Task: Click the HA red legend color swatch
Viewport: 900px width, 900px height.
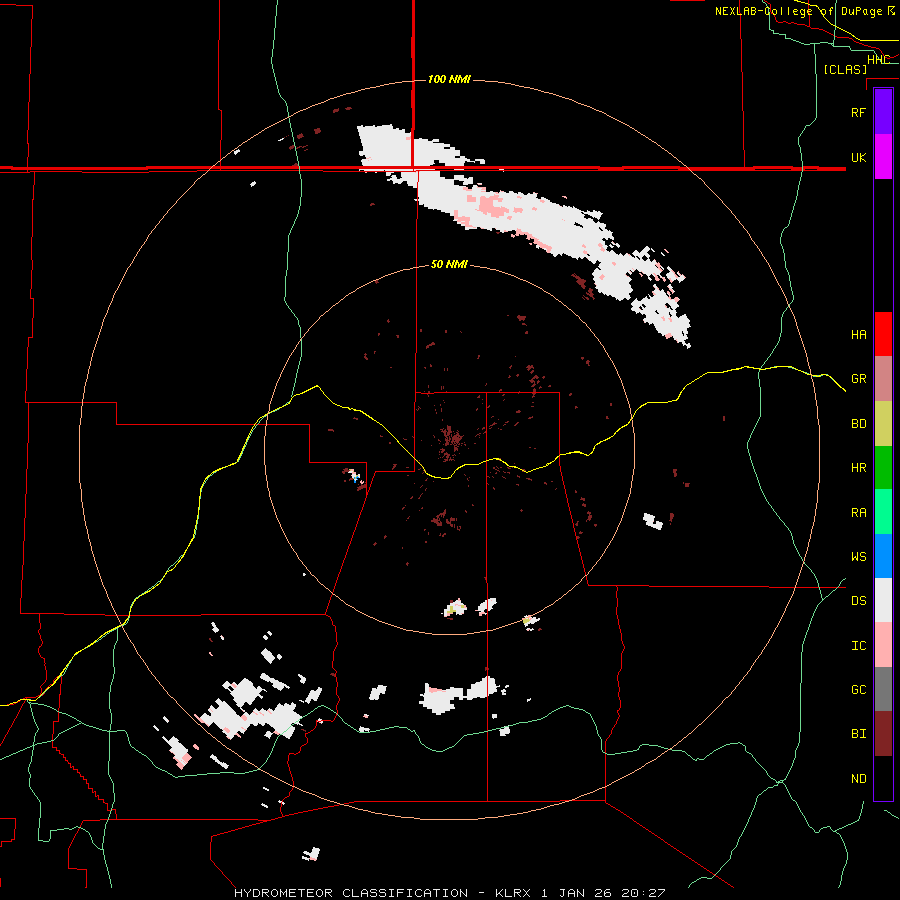Action: point(883,334)
